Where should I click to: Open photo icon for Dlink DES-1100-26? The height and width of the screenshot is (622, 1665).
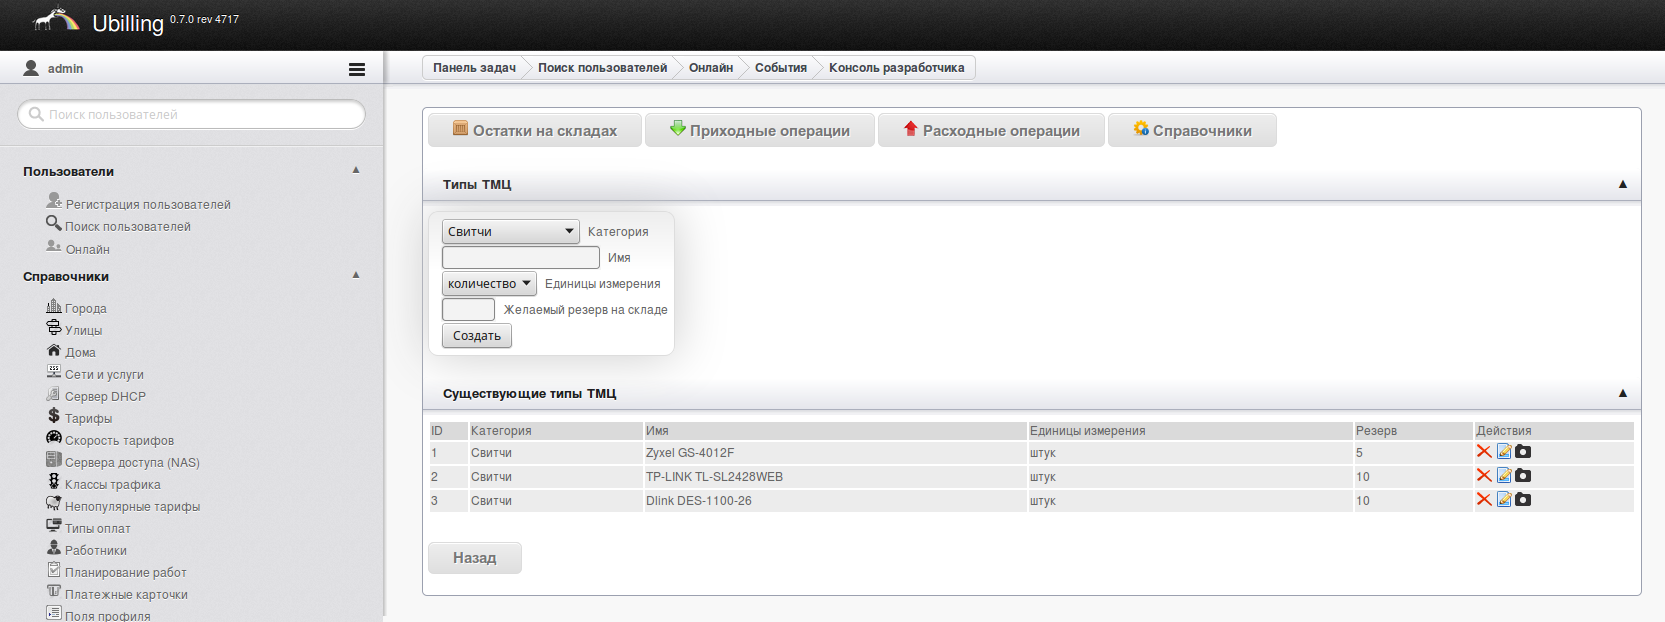point(1523,500)
